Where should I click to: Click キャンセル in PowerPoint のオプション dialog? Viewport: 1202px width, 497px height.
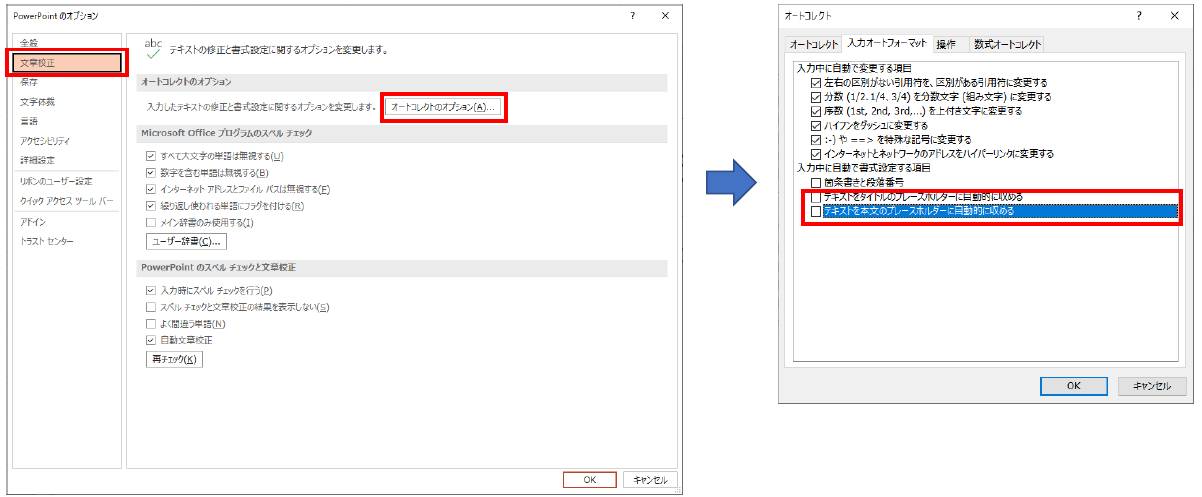click(x=651, y=479)
